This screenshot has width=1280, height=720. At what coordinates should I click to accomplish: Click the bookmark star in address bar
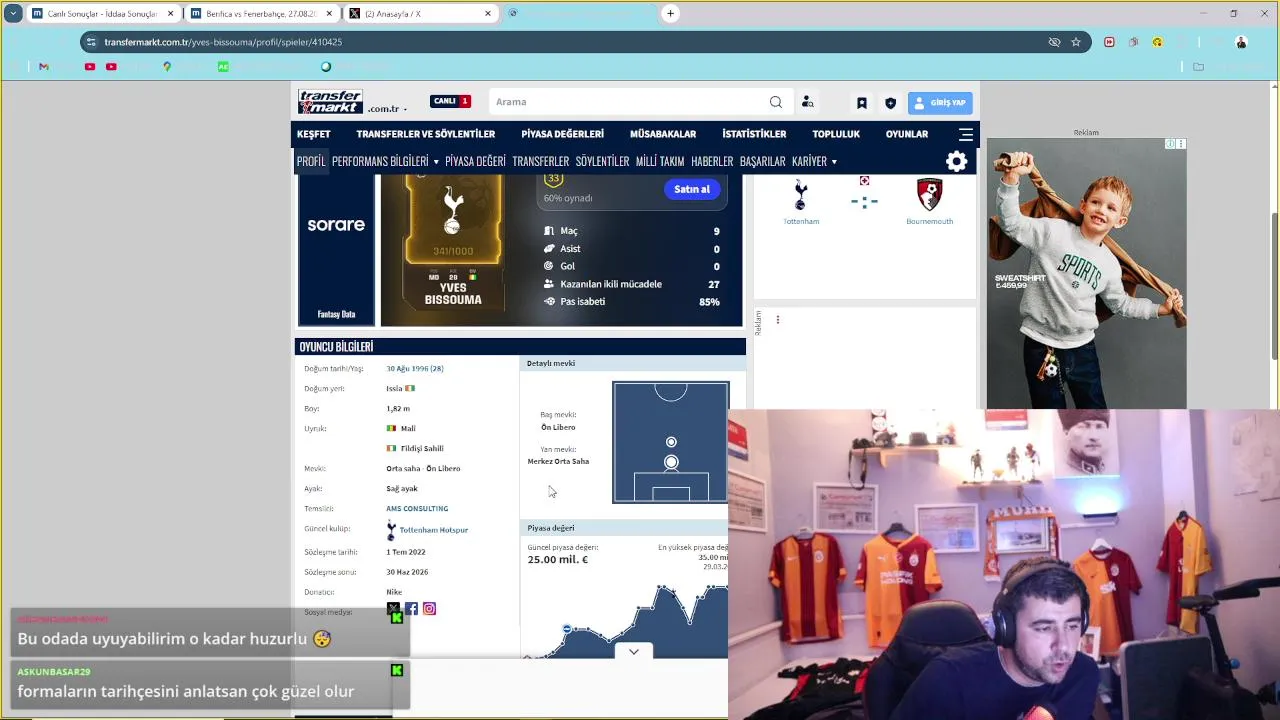coord(1076,42)
